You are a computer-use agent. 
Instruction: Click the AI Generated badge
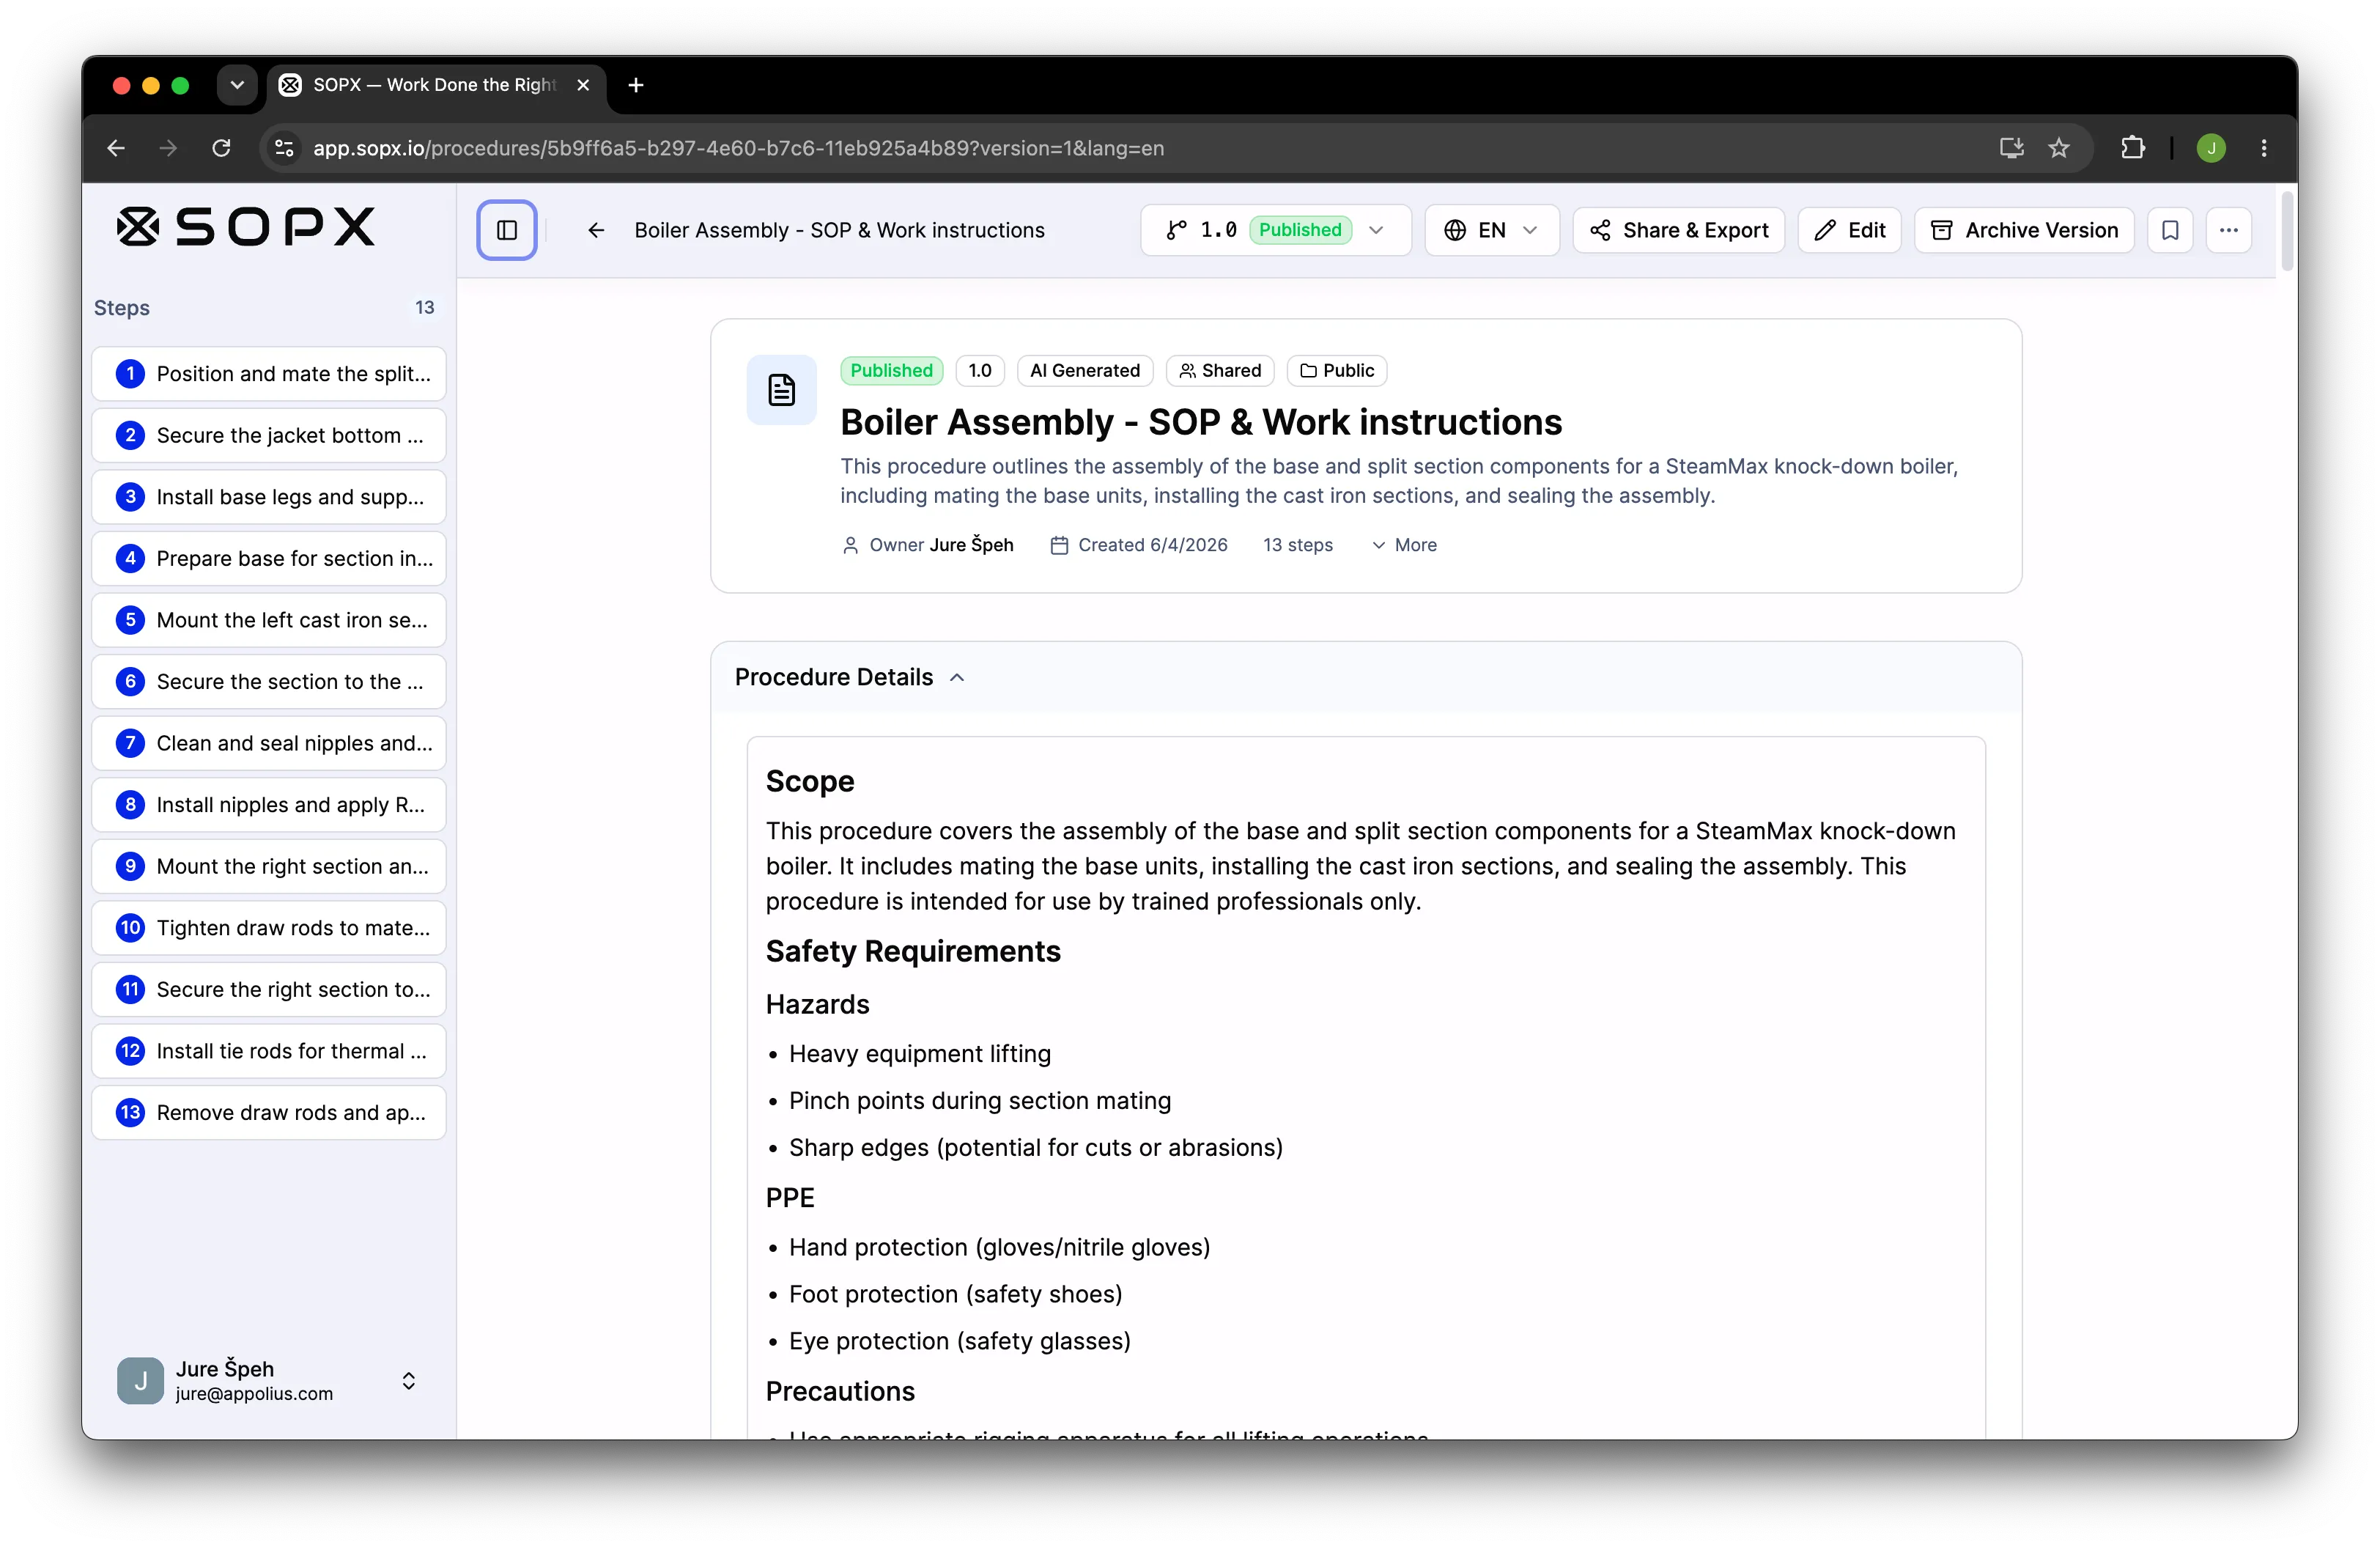(1085, 371)
